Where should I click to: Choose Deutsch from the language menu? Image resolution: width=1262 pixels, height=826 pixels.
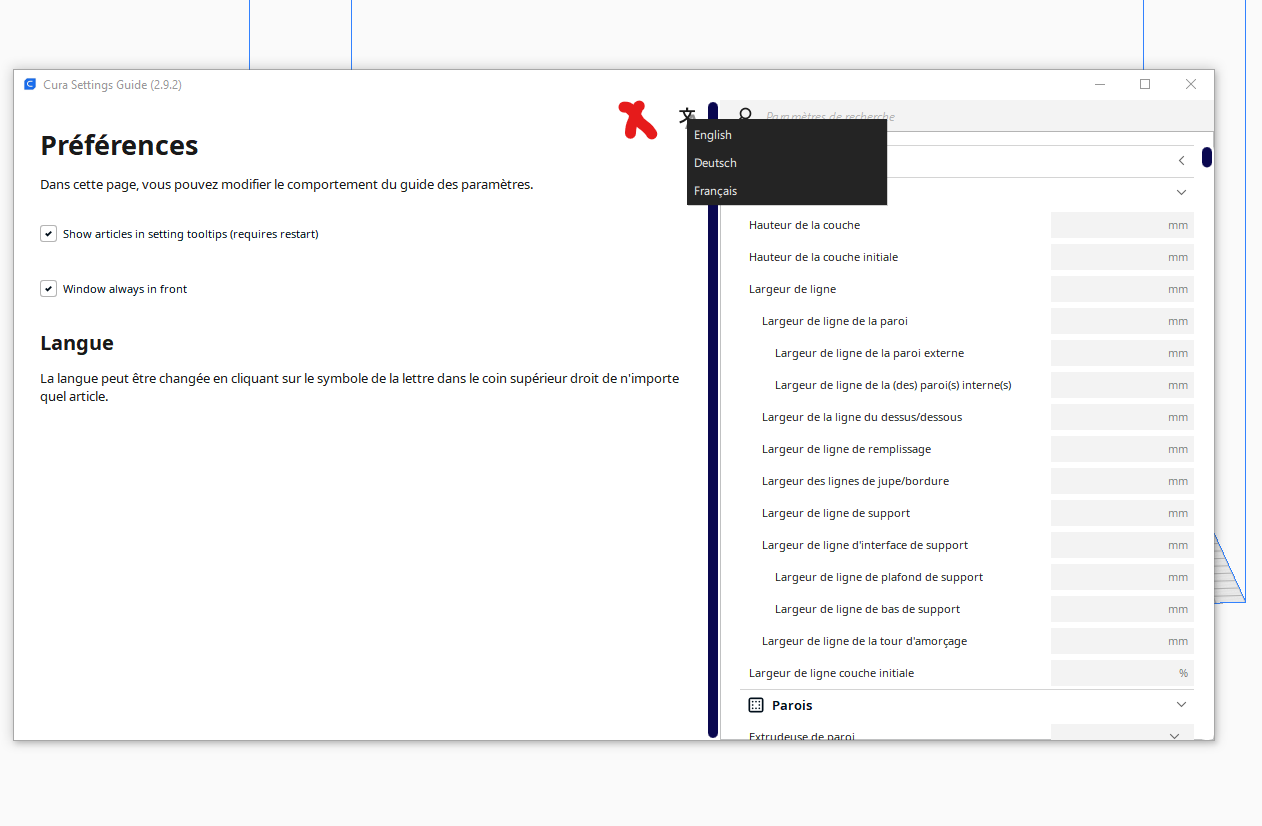coord(787,163)
